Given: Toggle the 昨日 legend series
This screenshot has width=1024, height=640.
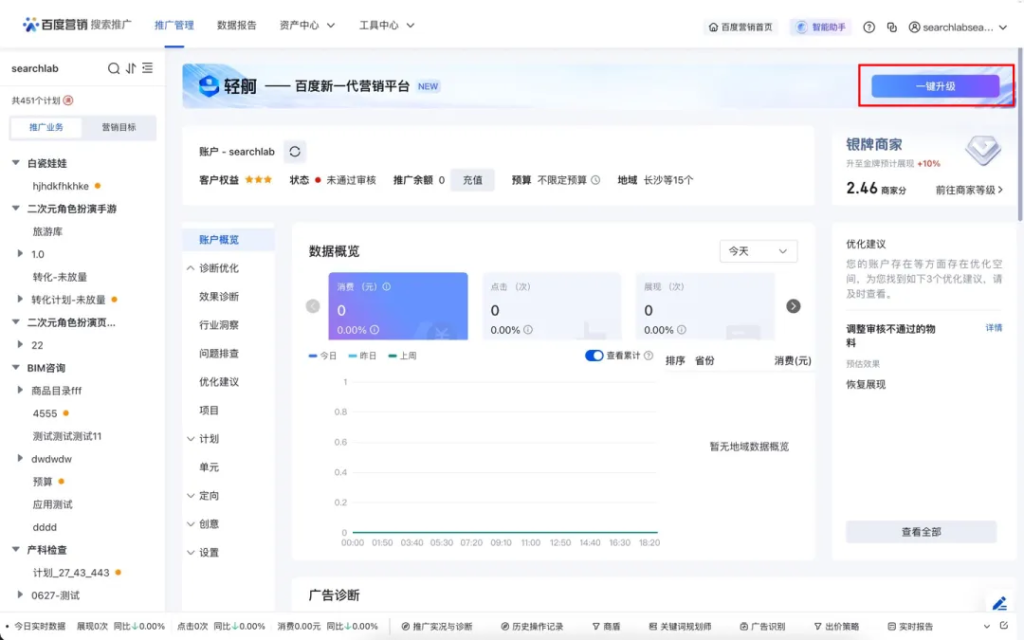Looking at the screenshot, I should point(362,356).
